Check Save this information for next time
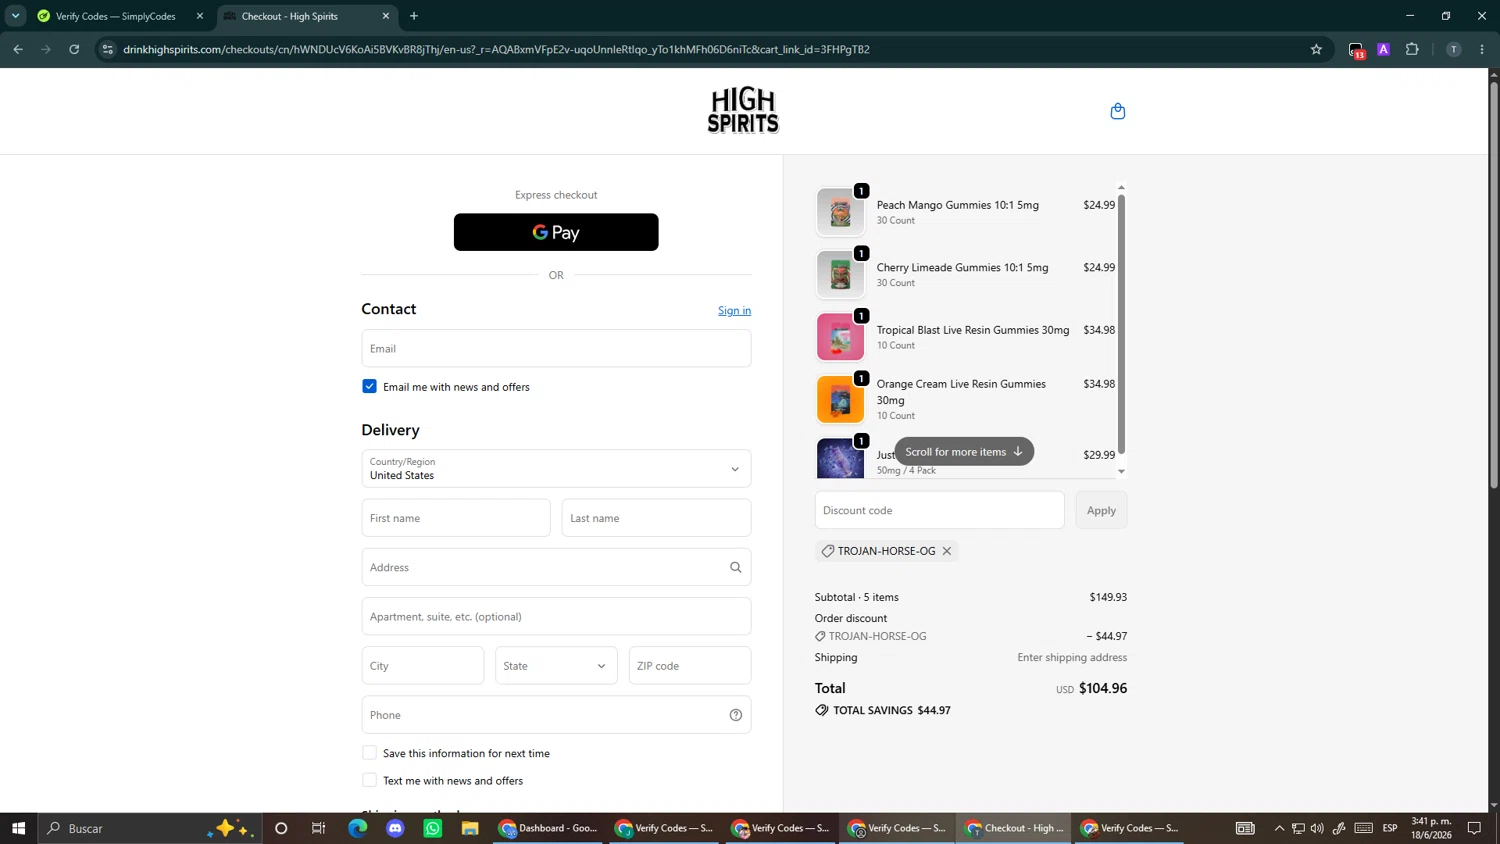This screenshot has height=844, width=1500. pyautogui.click(x=369, y=753)
